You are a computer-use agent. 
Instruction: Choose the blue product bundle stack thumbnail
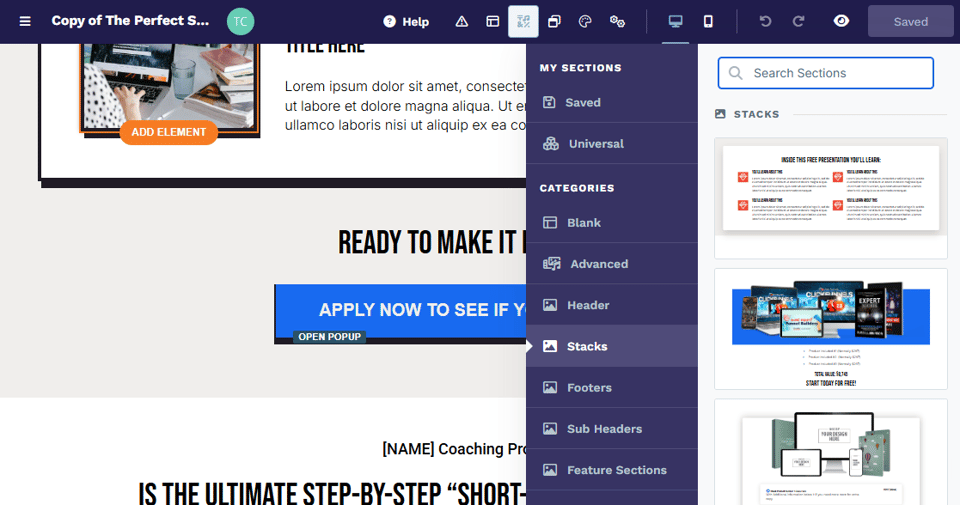pos(831,329)
